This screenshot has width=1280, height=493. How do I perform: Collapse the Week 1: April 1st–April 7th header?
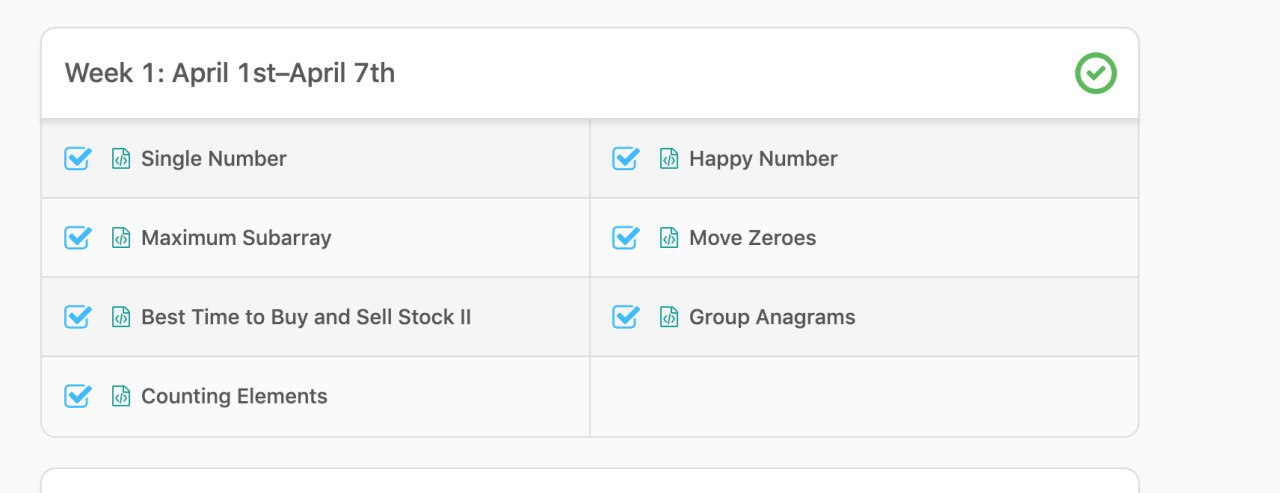coord(590,73)
